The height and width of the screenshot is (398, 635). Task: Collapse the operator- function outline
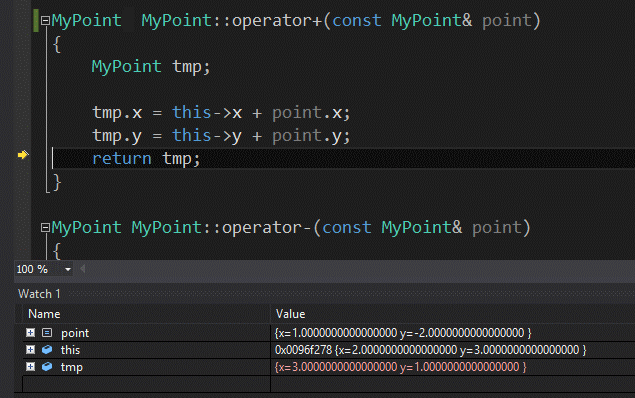pyautogui.click(x=45, y=228)
